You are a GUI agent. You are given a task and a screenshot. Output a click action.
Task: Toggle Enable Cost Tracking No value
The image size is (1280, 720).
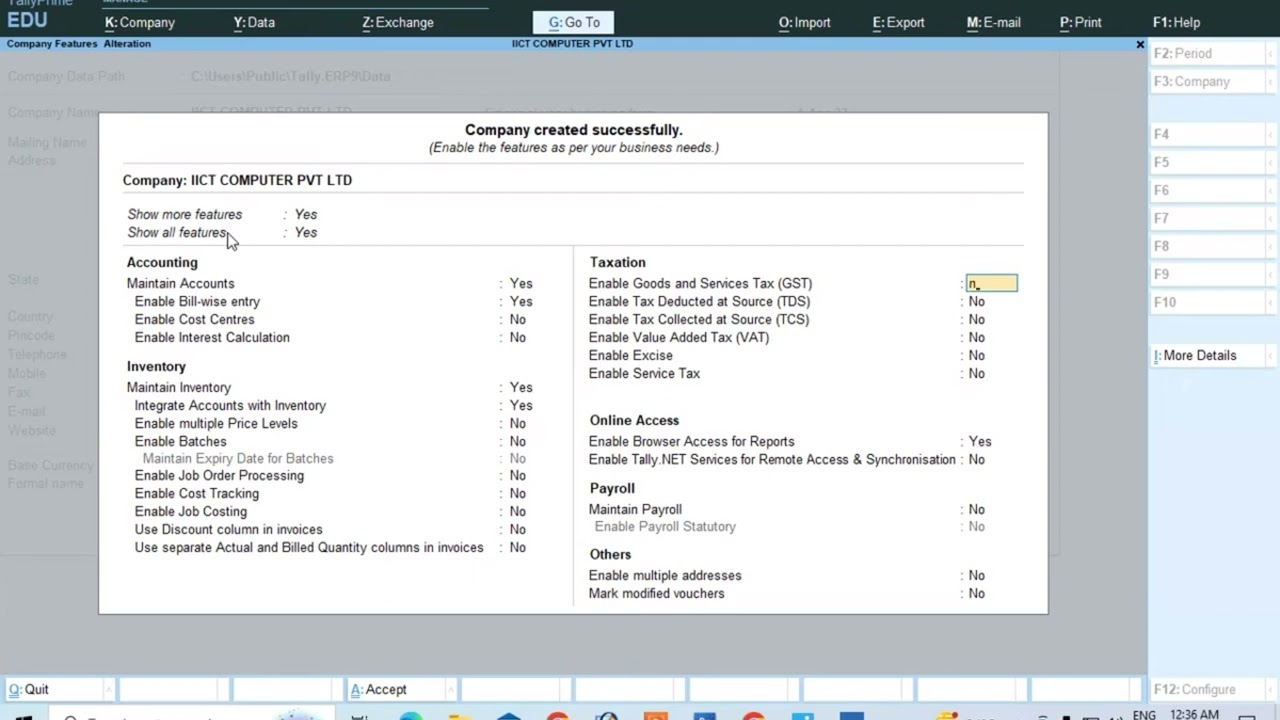click(x=517, y=494)
